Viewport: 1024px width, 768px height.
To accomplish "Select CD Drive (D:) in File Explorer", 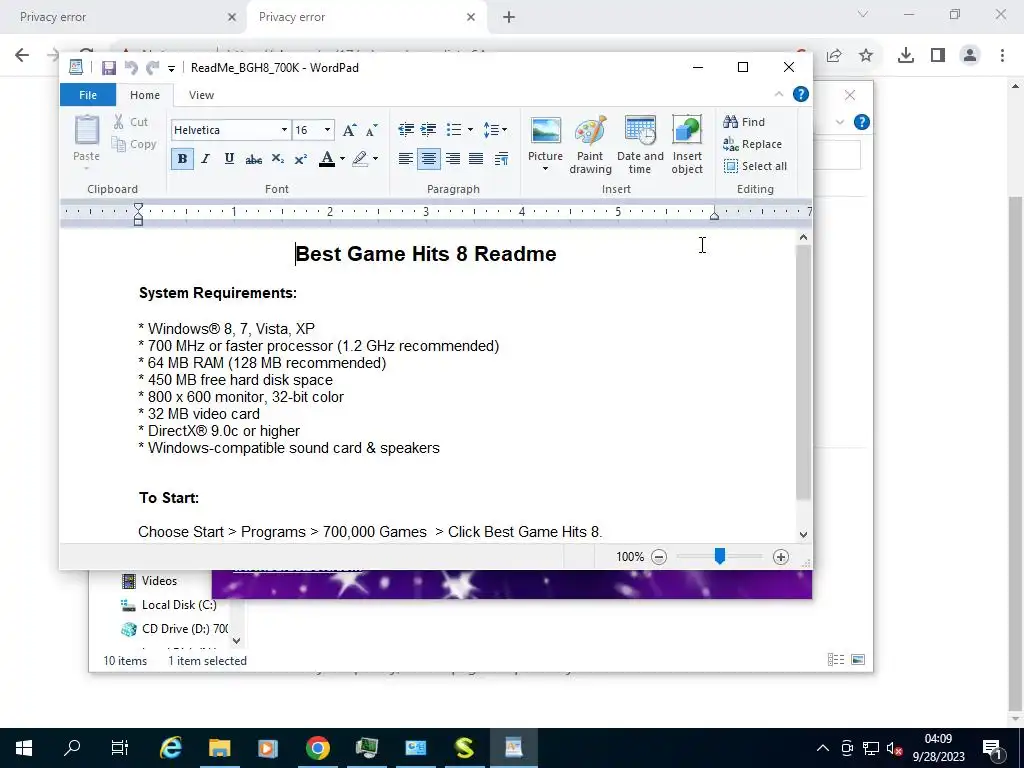I will (x=174, y=629).
